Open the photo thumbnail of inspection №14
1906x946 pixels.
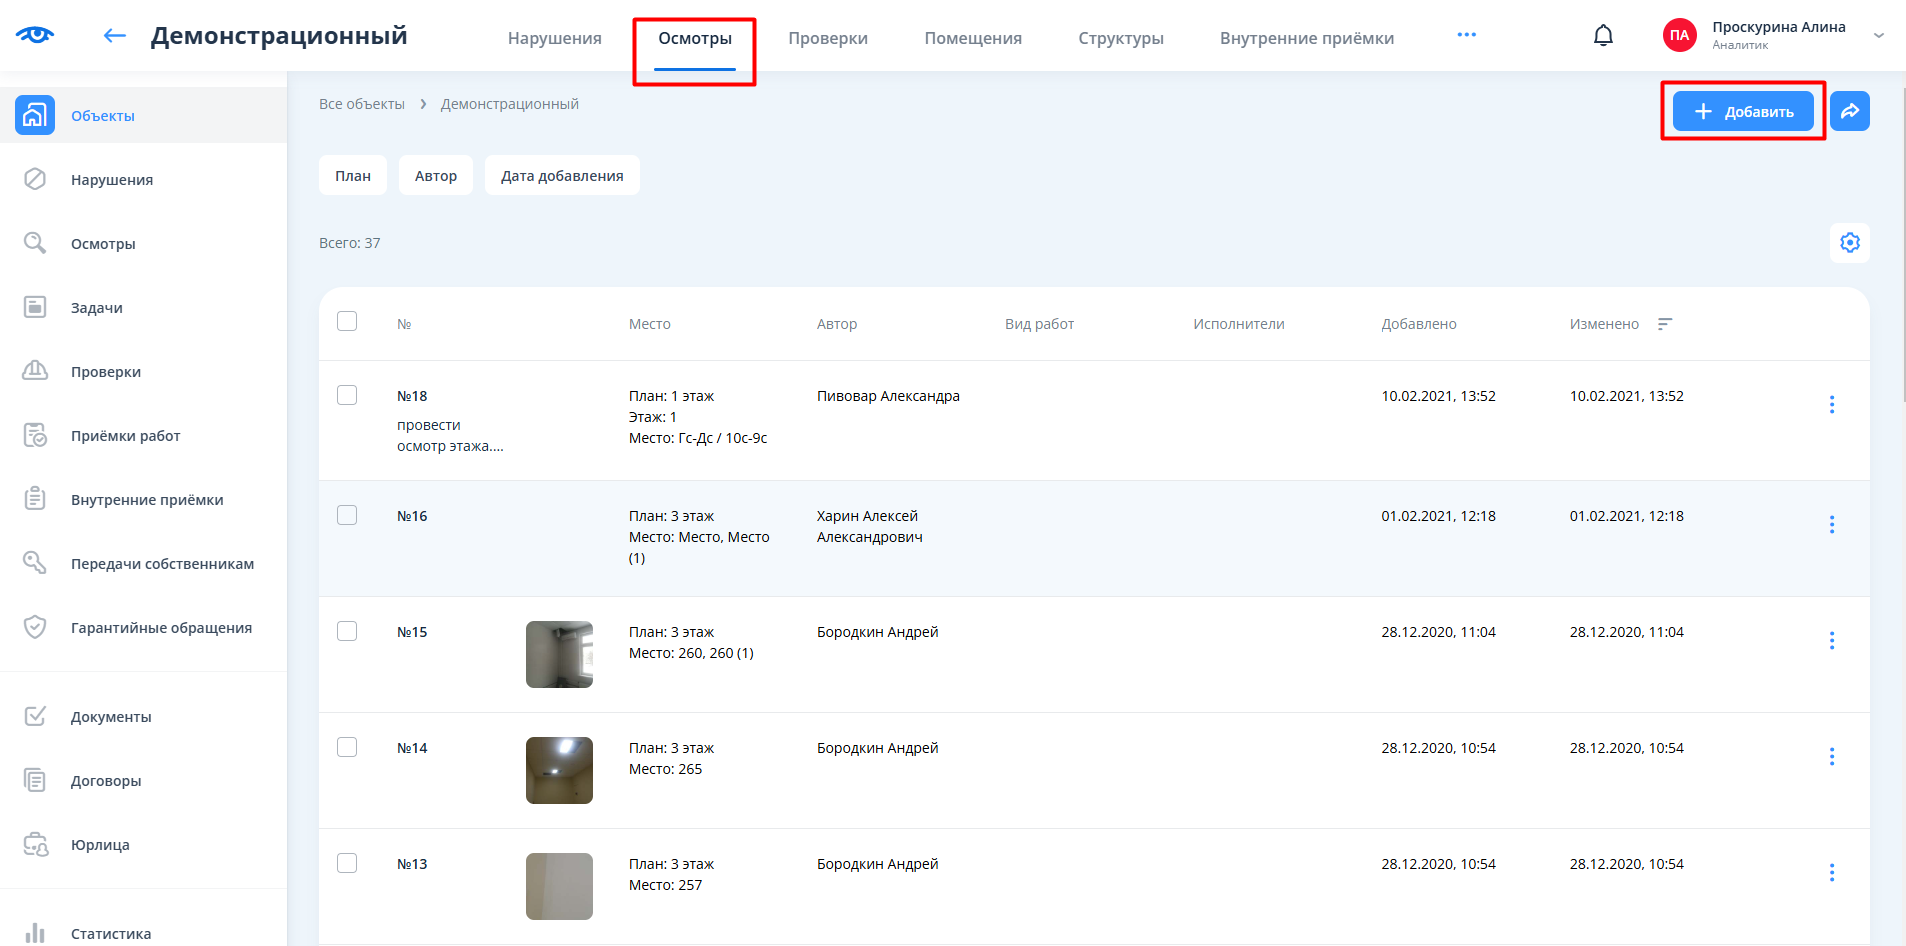(x=559, y=770)
